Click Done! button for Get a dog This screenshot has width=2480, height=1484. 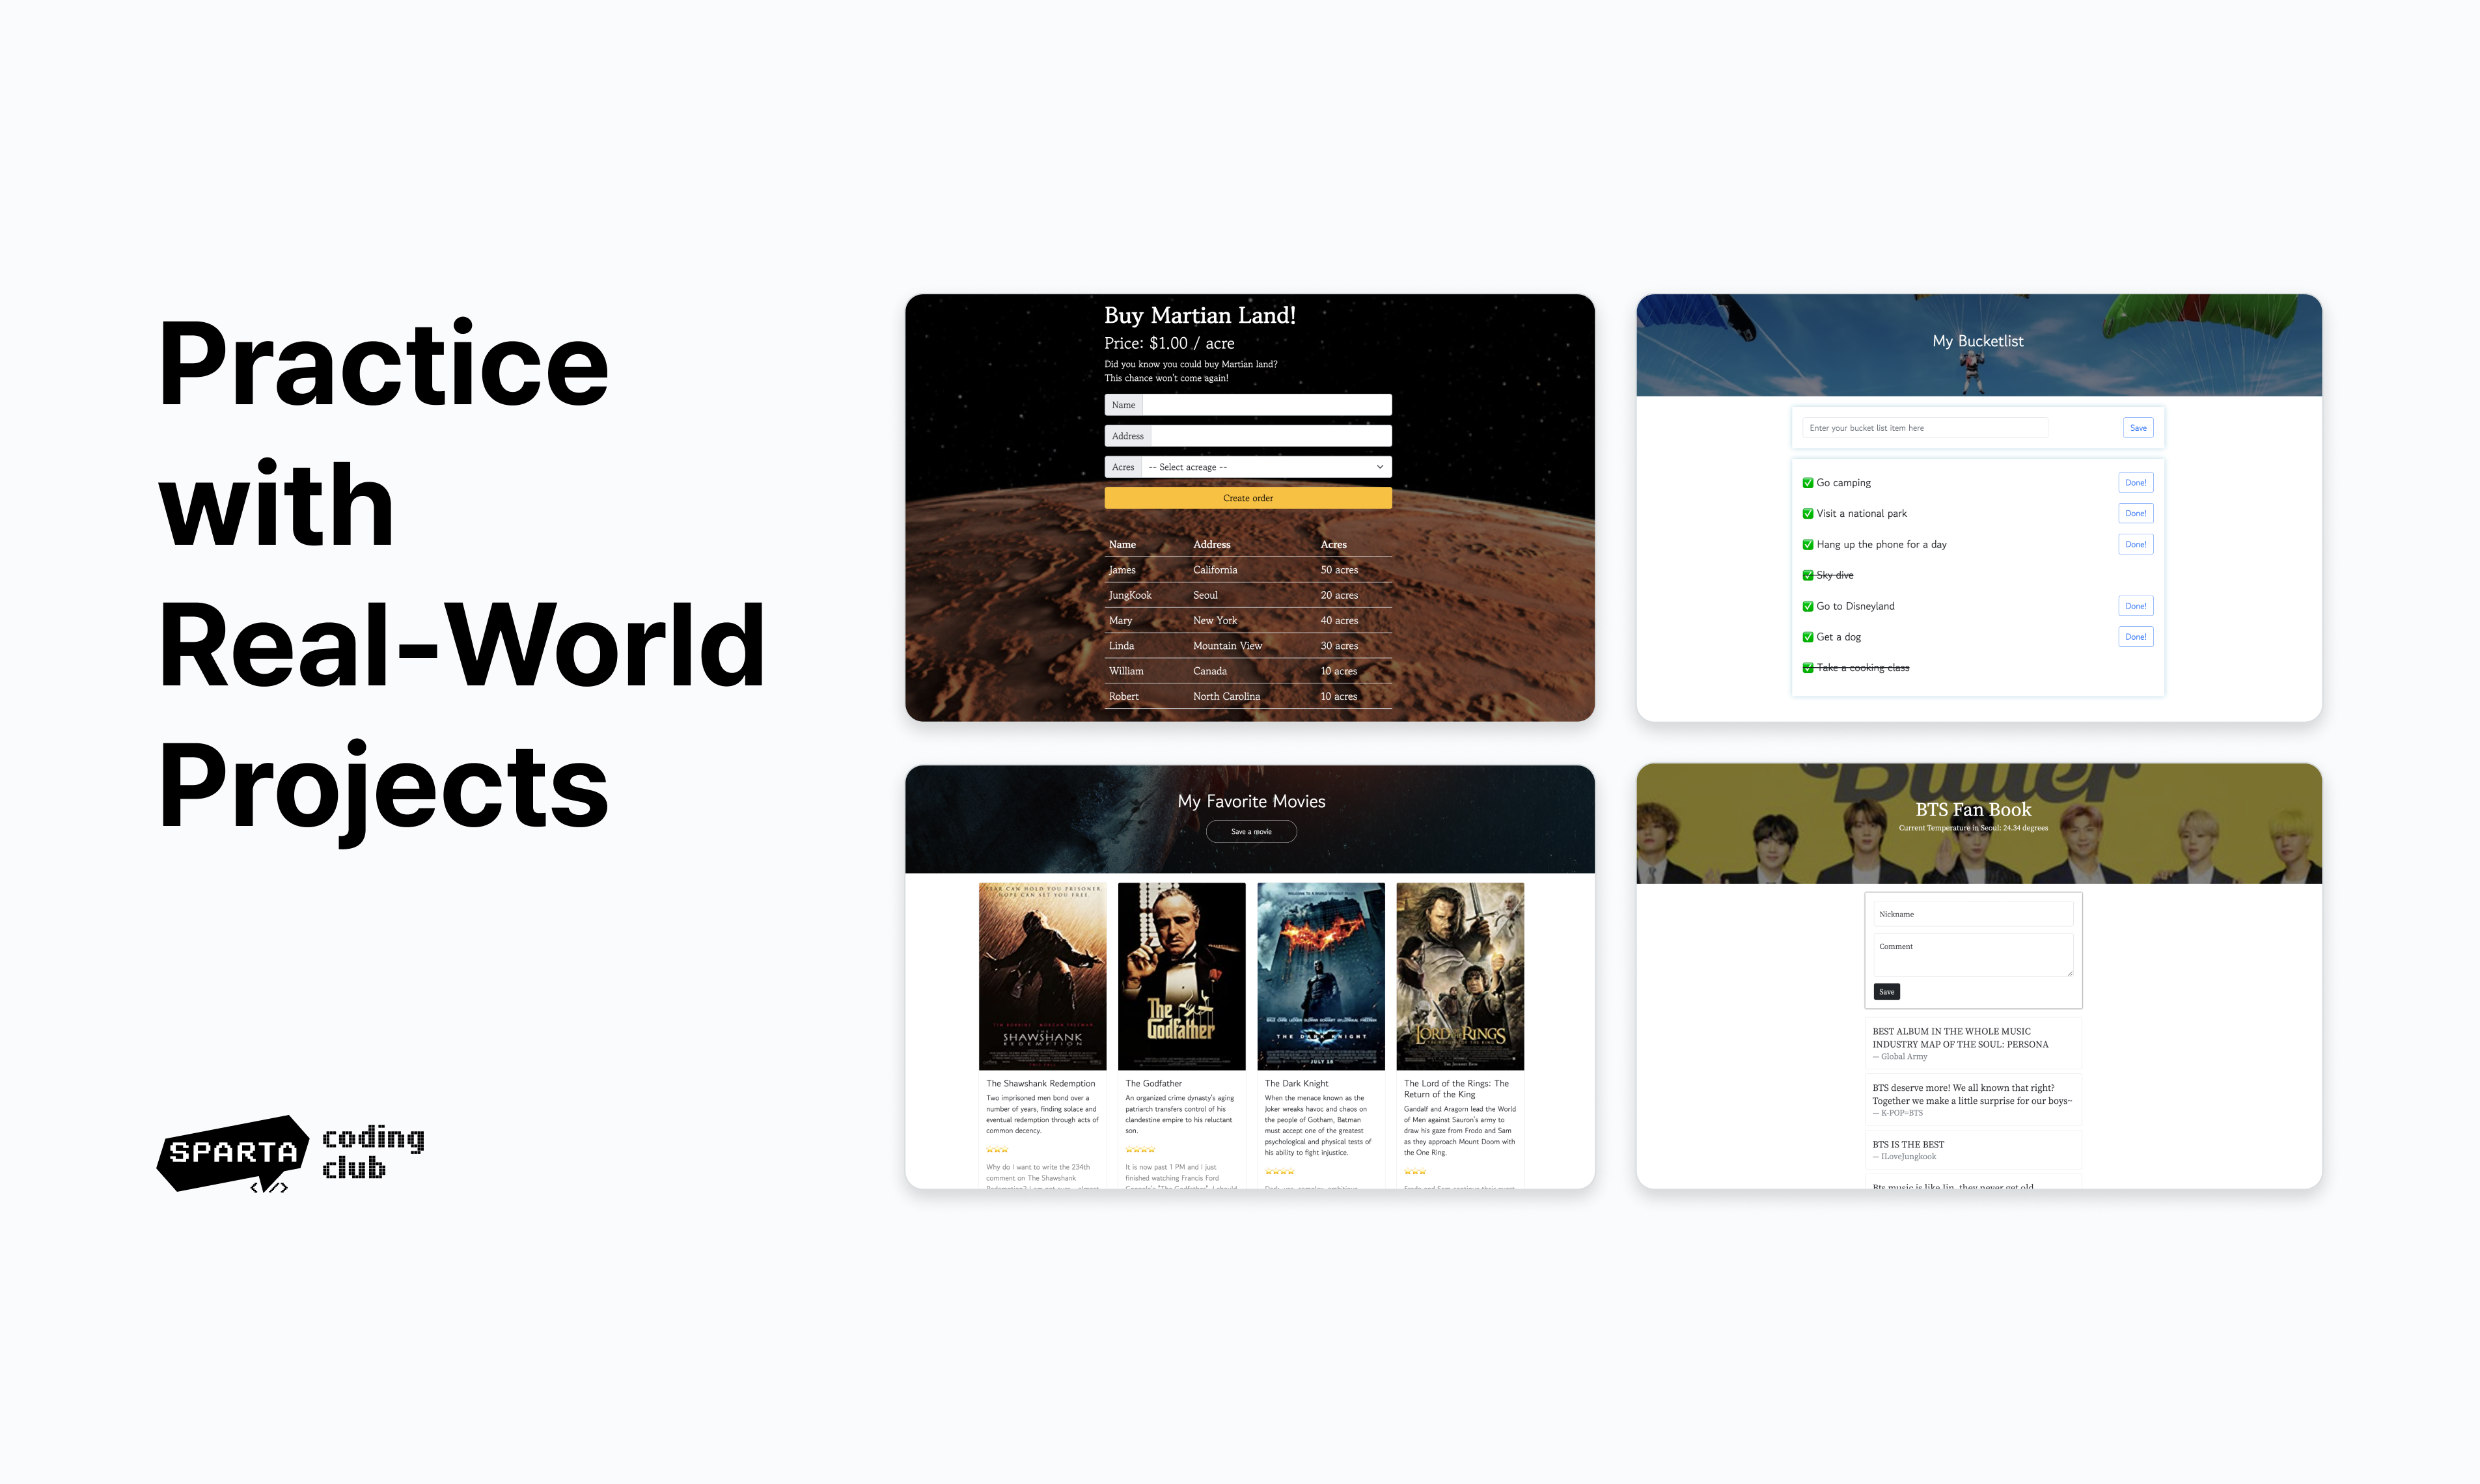(2135, 637)
